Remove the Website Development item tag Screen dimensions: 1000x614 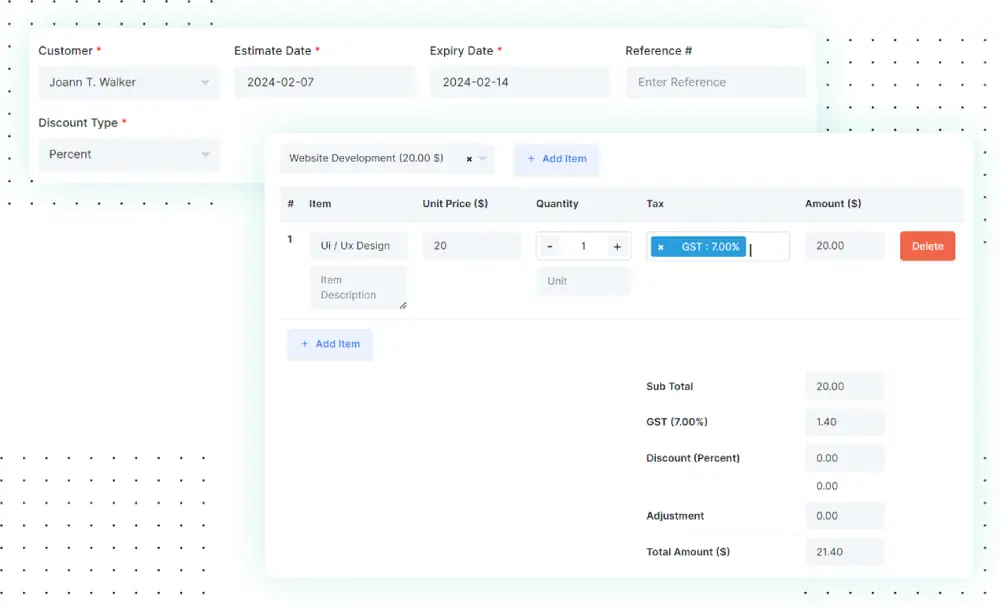pyautogui.click(x=470, y=158)
